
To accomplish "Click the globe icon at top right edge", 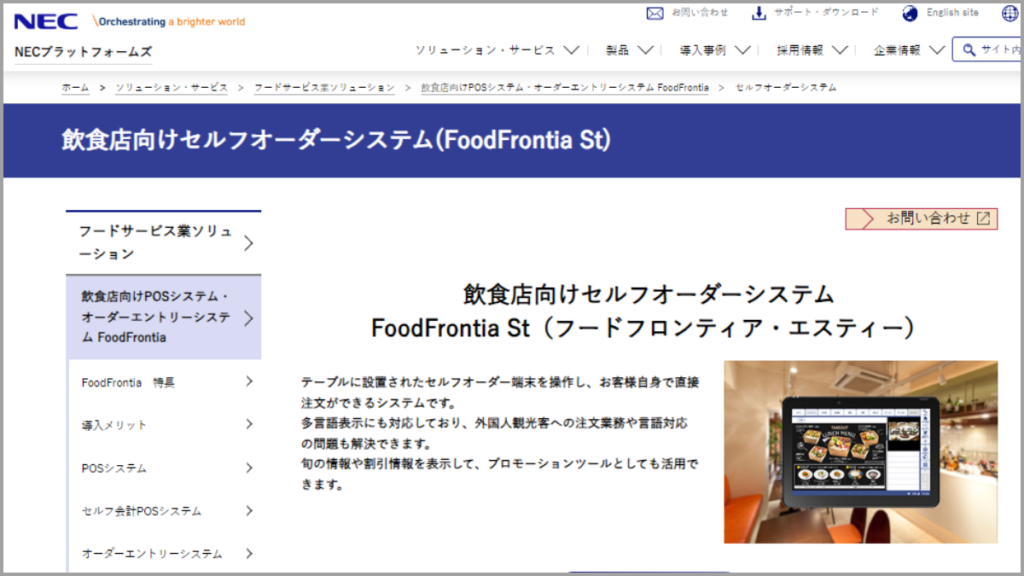I will click(x=1008, y=13).
